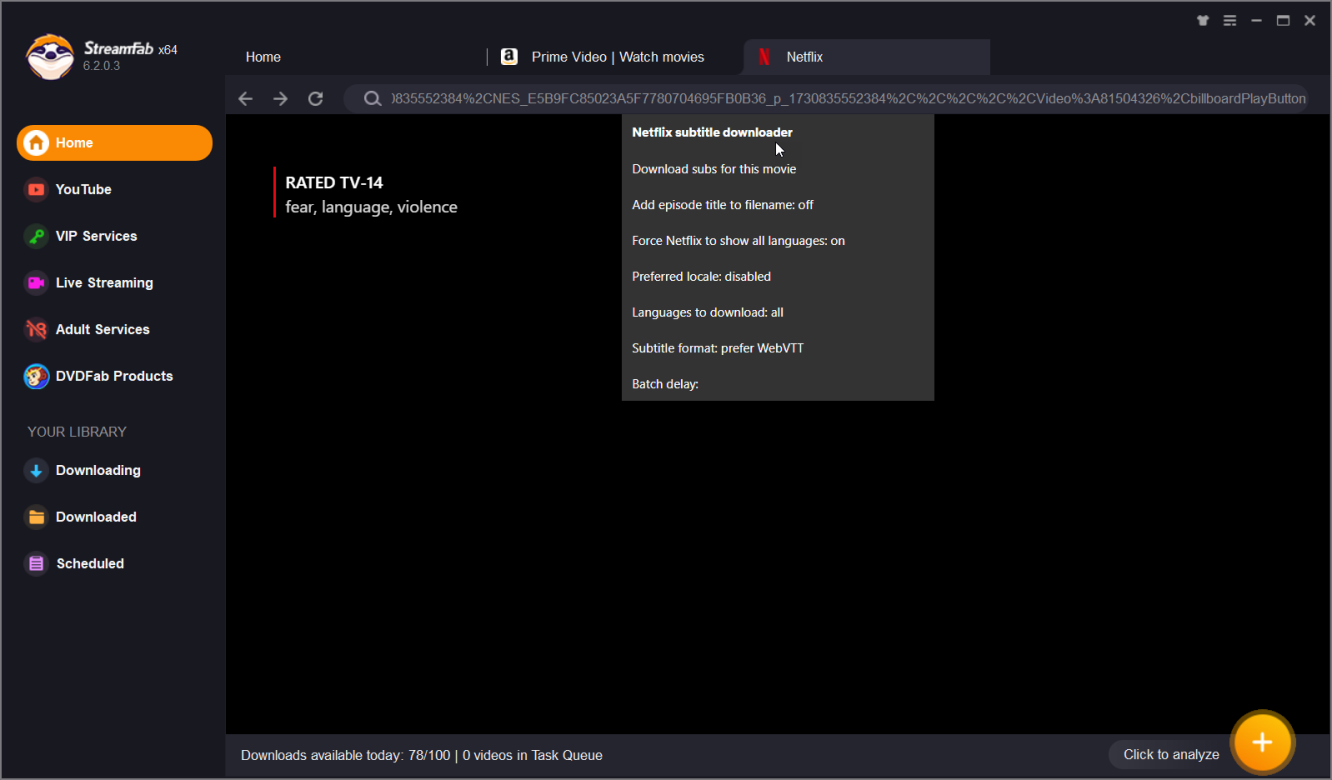This screenshot has width=1332, height=780.
Task: Choose "Download subs for this movie"
Action: pyautogui.click(x=714, y=169)
